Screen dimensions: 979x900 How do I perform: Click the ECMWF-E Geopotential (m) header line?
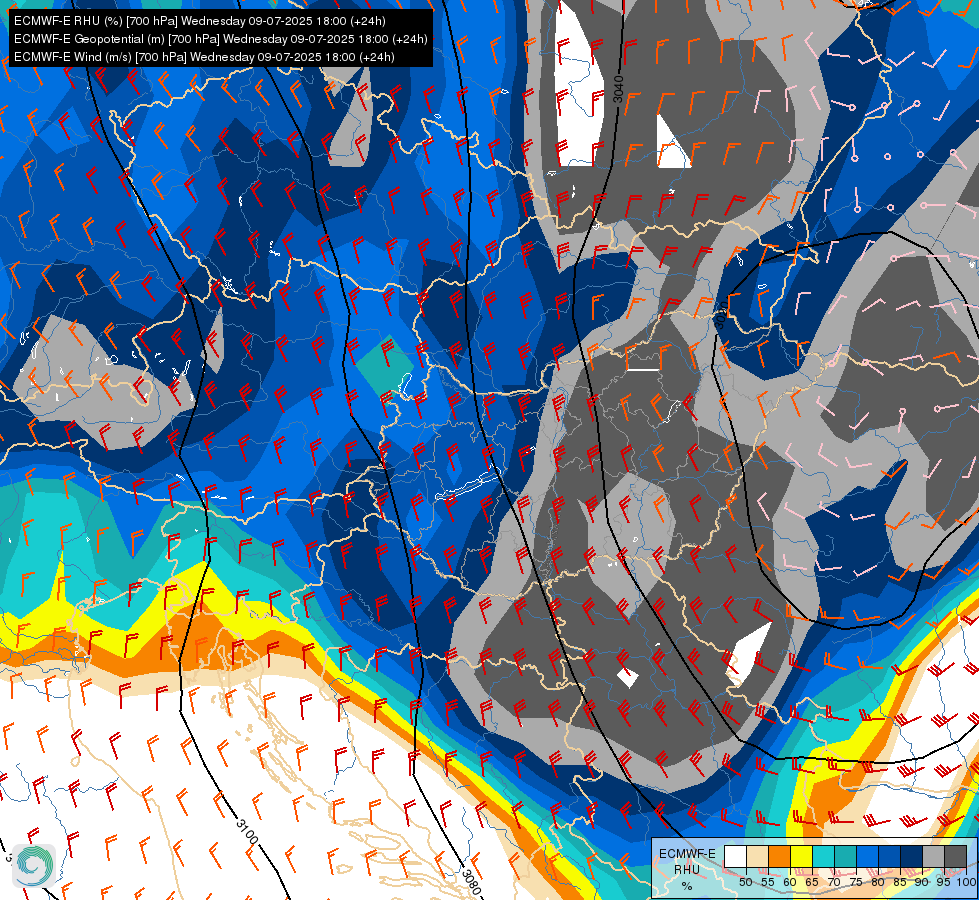[x=220, y=39]
